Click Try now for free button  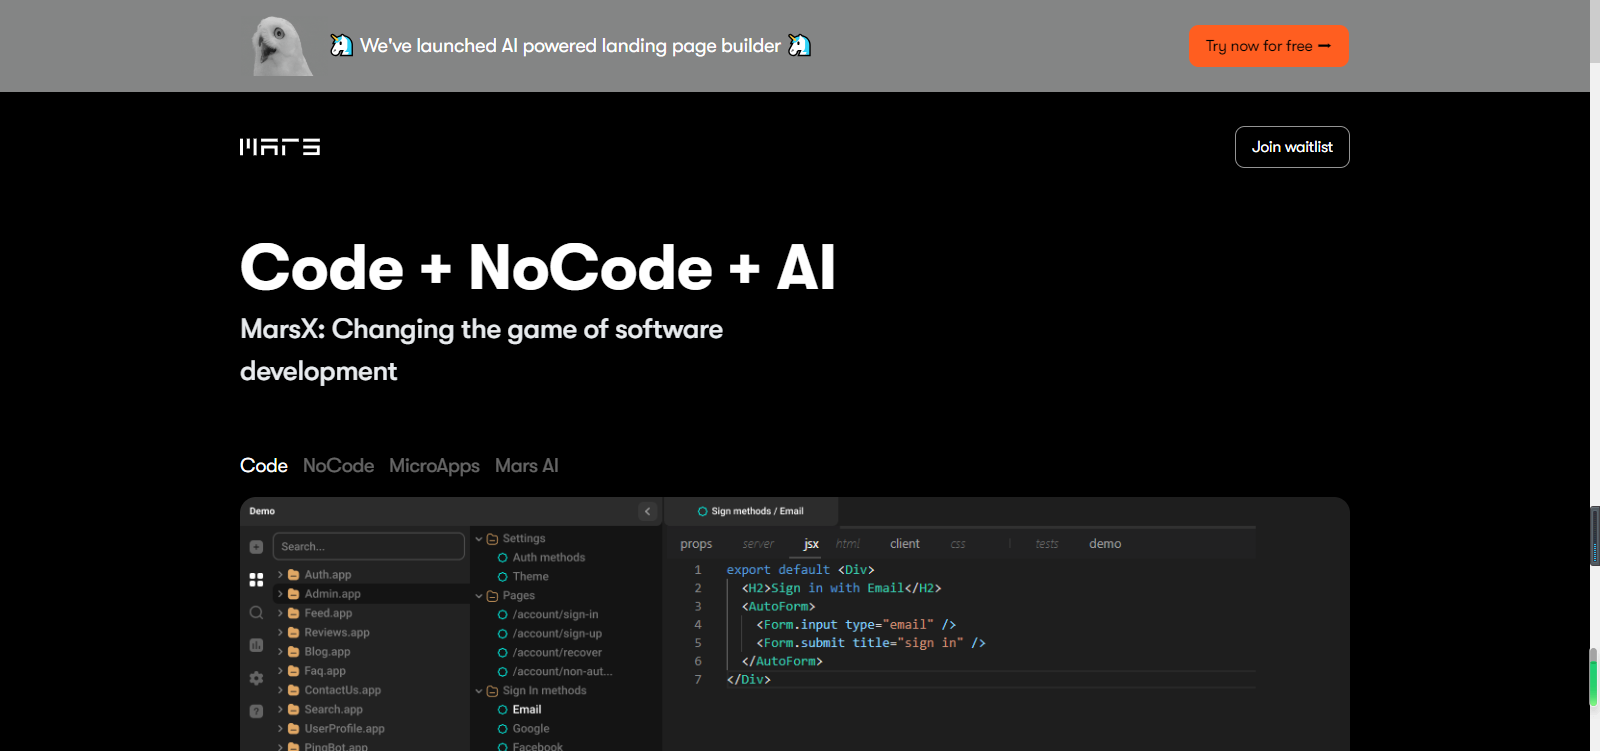click(1269, 46)
